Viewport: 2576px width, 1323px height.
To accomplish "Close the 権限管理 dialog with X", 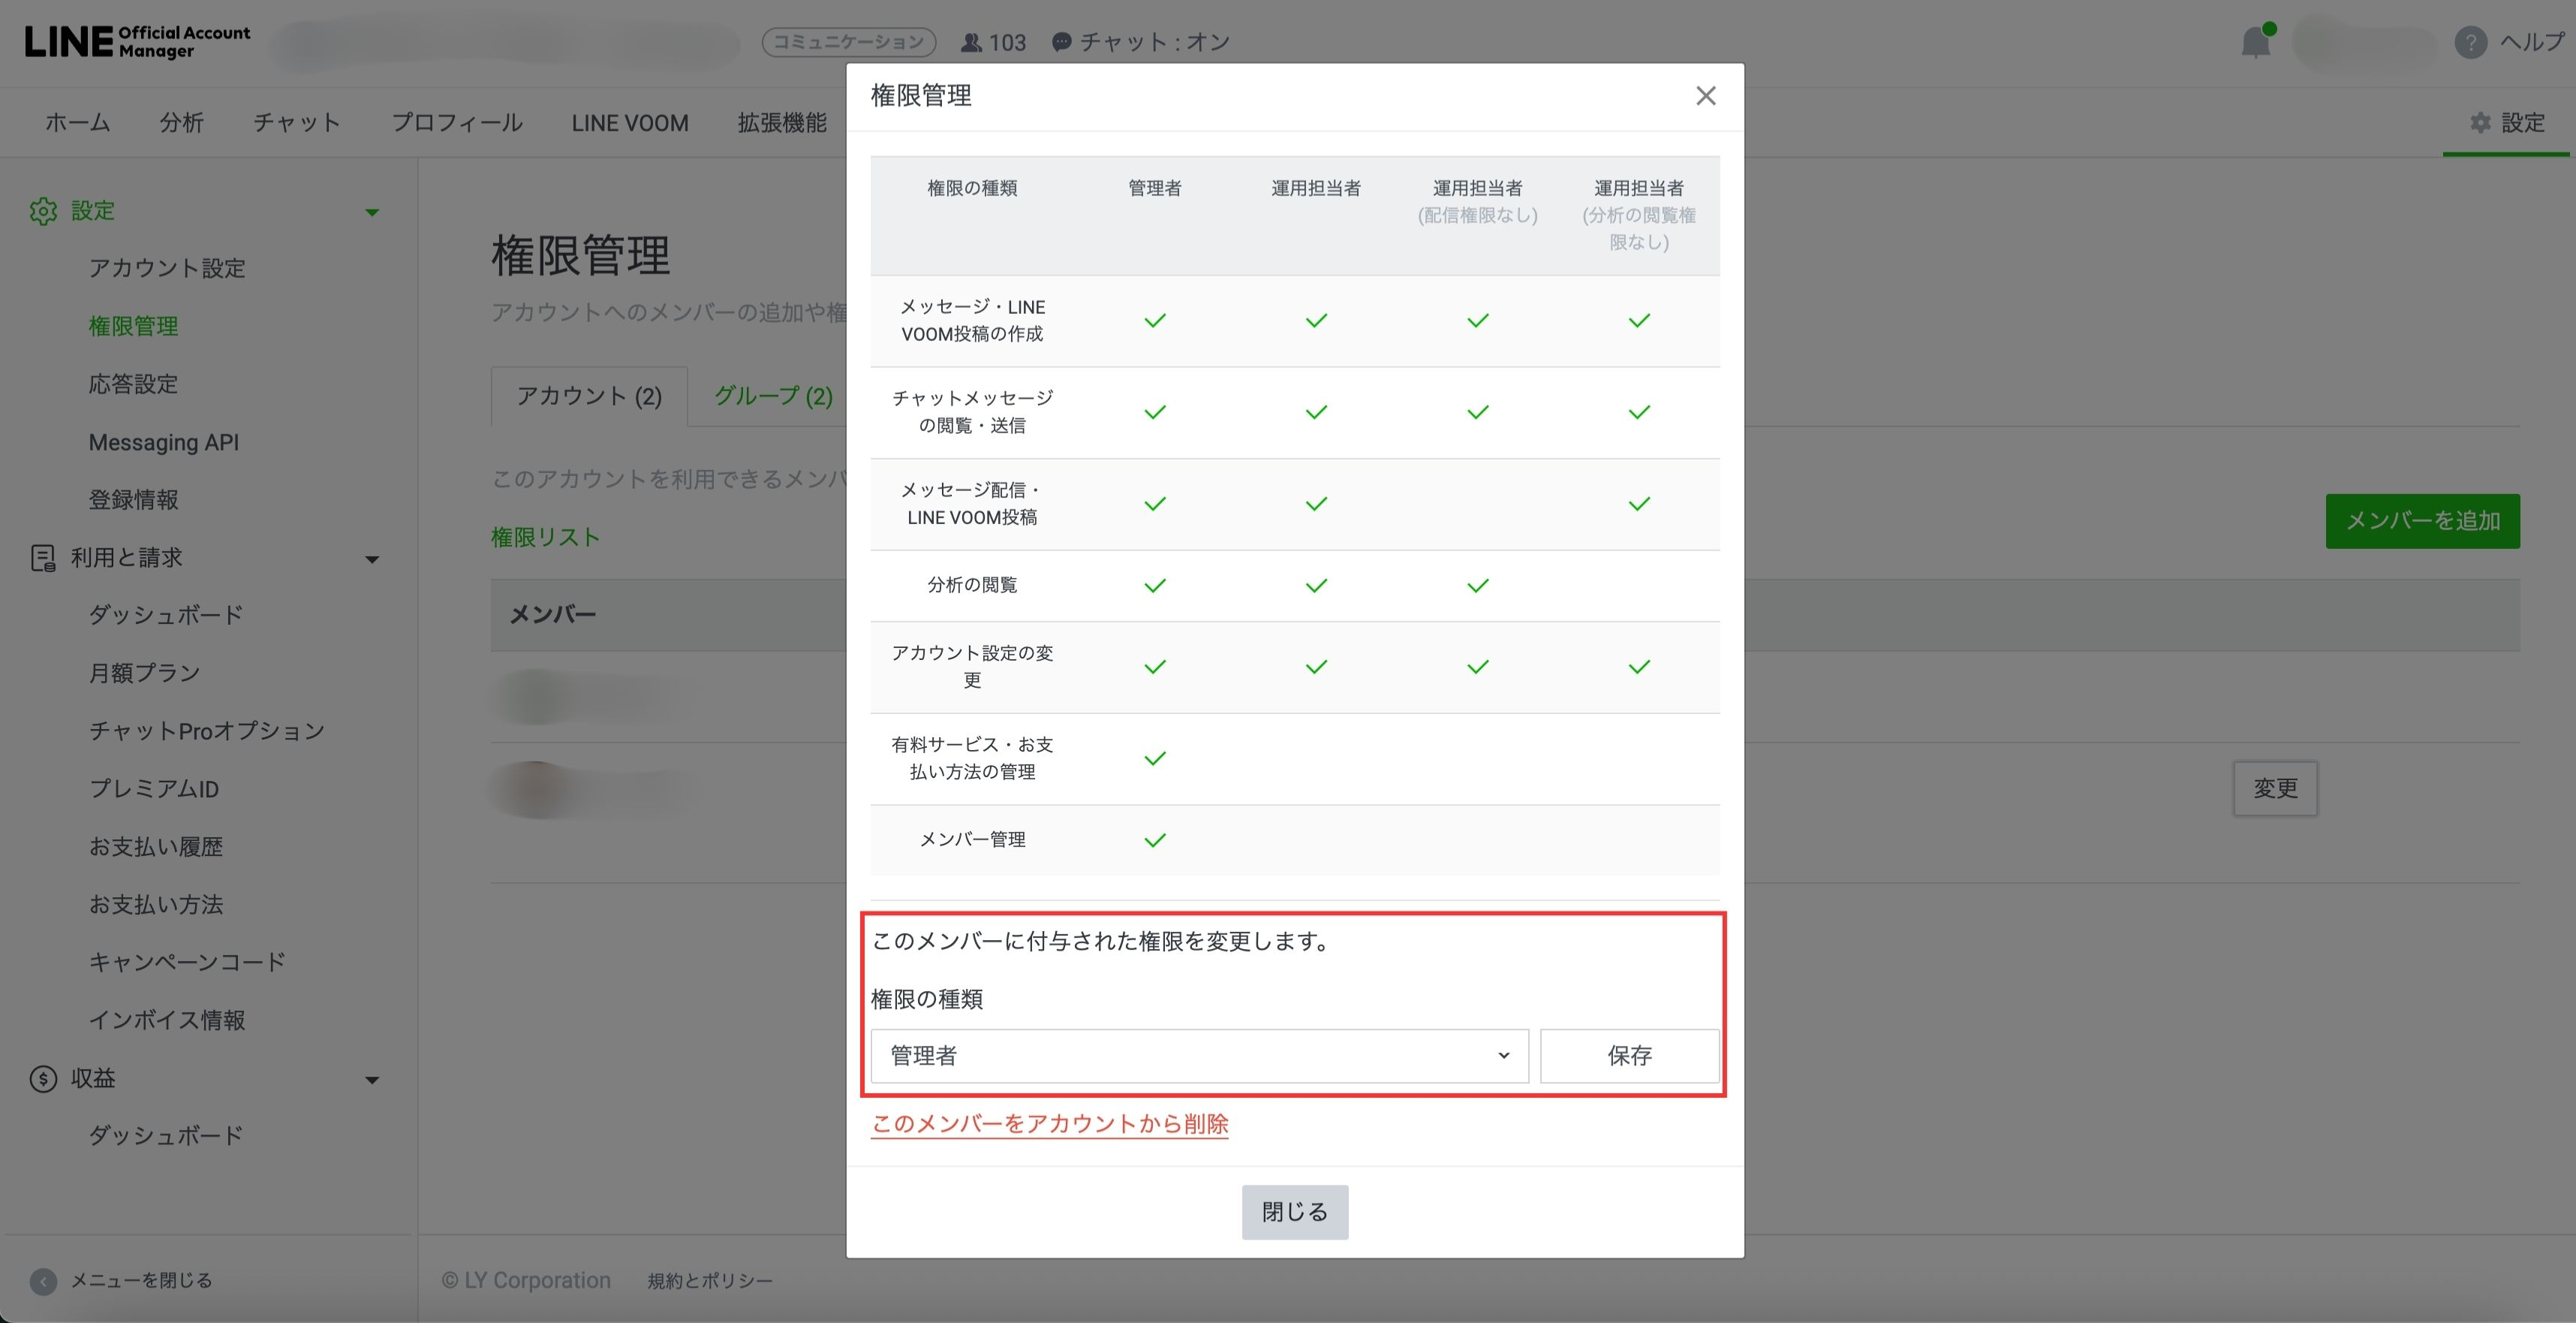I will (1705, 96).
